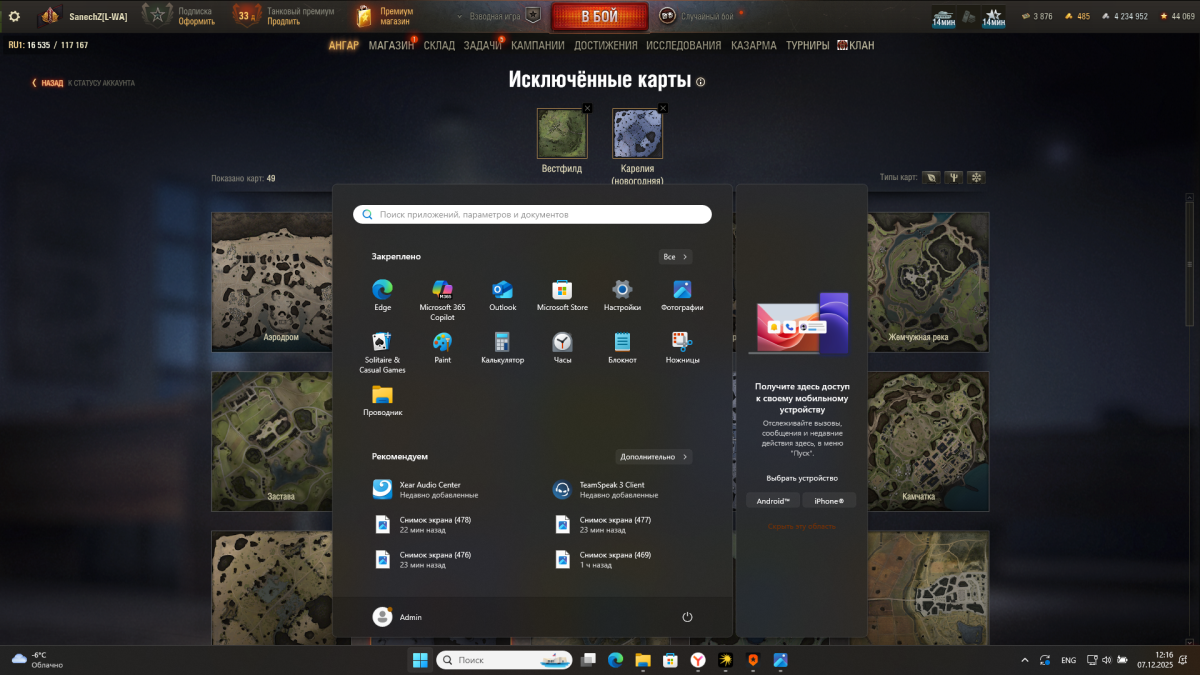Viewport: 1200px width, 675px height.
Task: Click the В БОЙ battle button
Action: click(599, 16)
